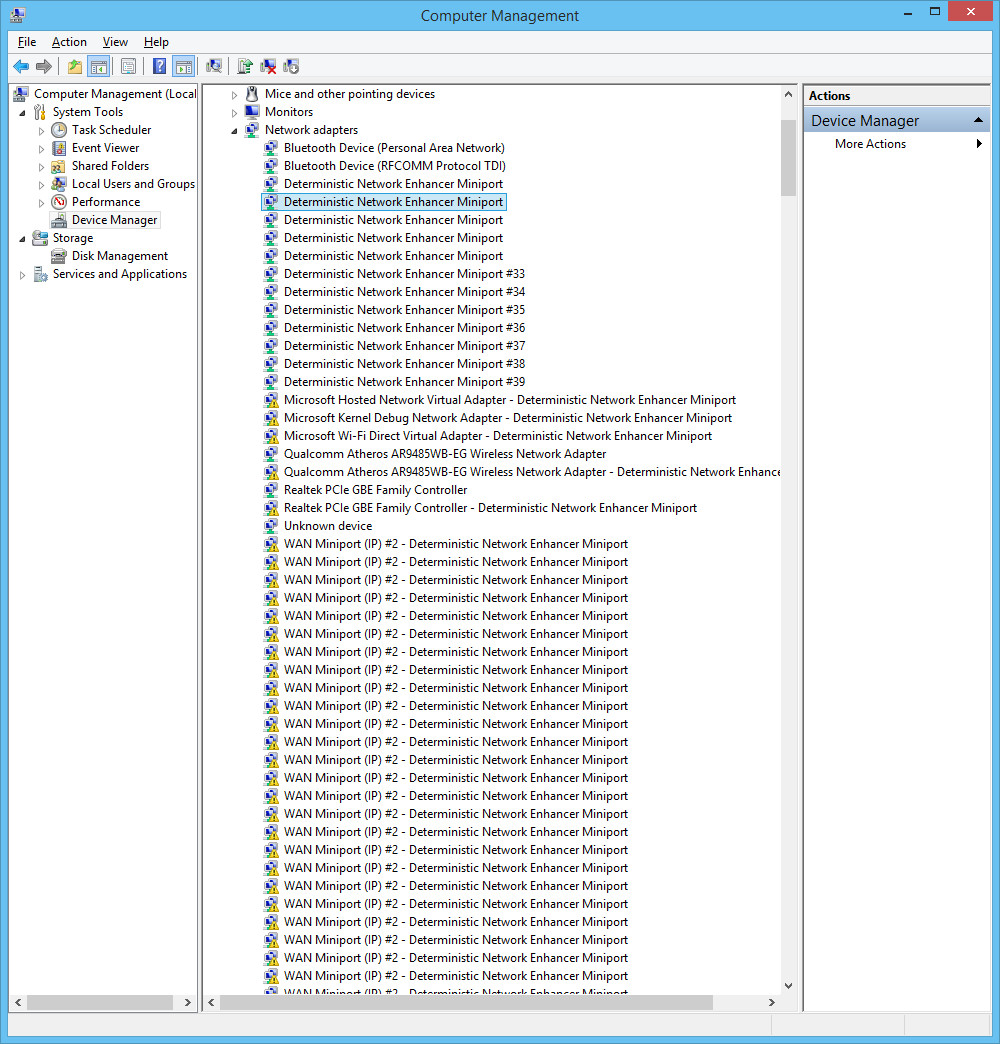Select Bluetooth Device (RFCOMM Protocol TDI)
1000x1044 pixels.
tap(395, 166)
